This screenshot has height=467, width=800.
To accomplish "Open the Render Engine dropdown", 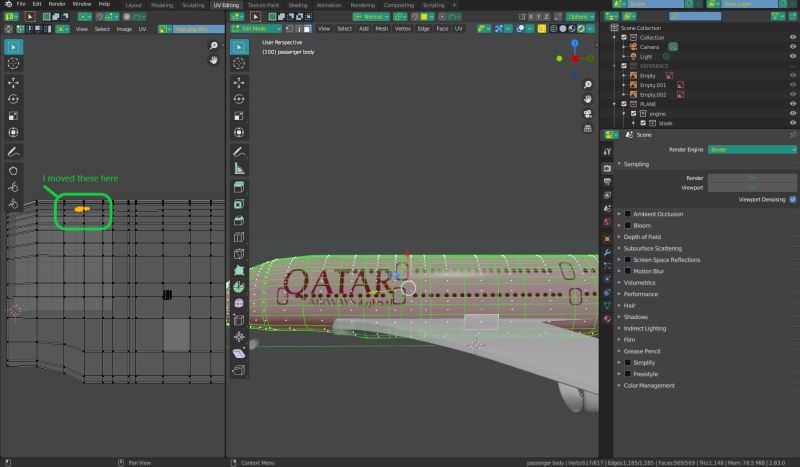I will 752,150.
